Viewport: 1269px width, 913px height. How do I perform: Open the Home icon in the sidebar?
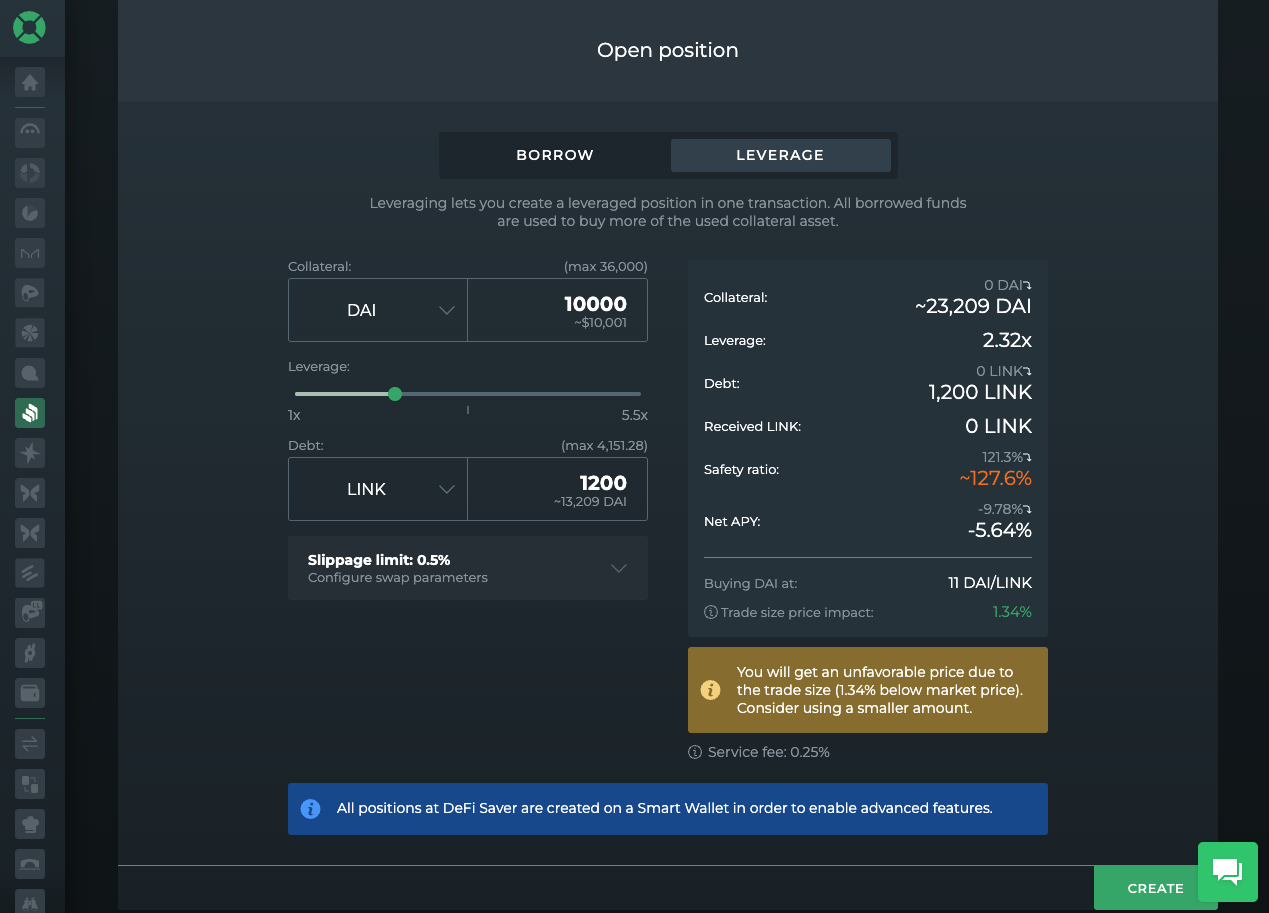pyautogui.click(x=29, y=82)
